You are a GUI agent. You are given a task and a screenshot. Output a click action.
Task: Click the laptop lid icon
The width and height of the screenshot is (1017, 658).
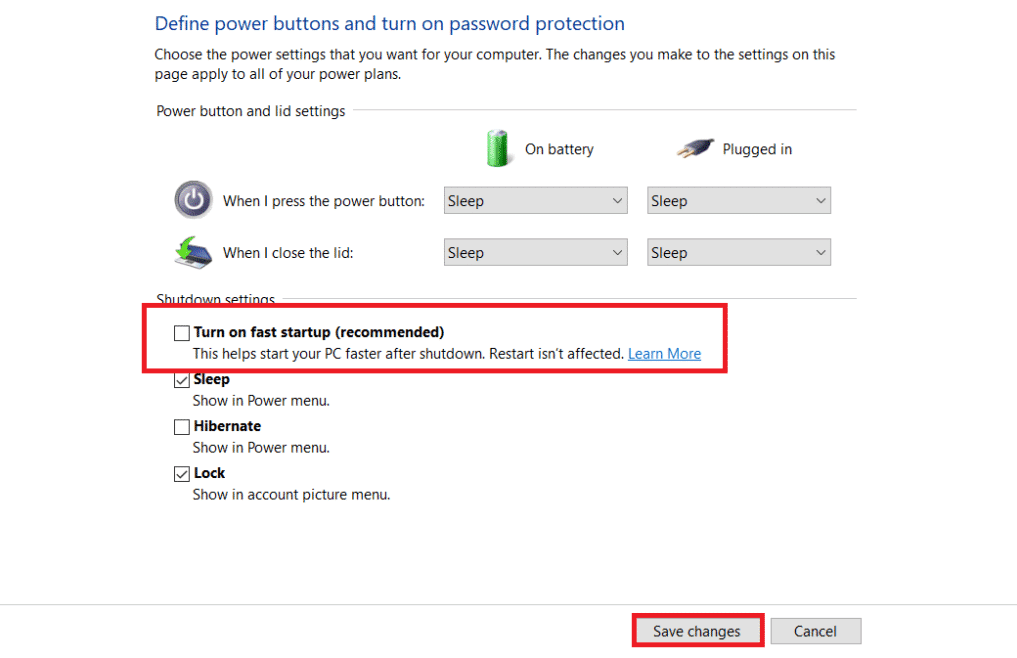(192, 252)
